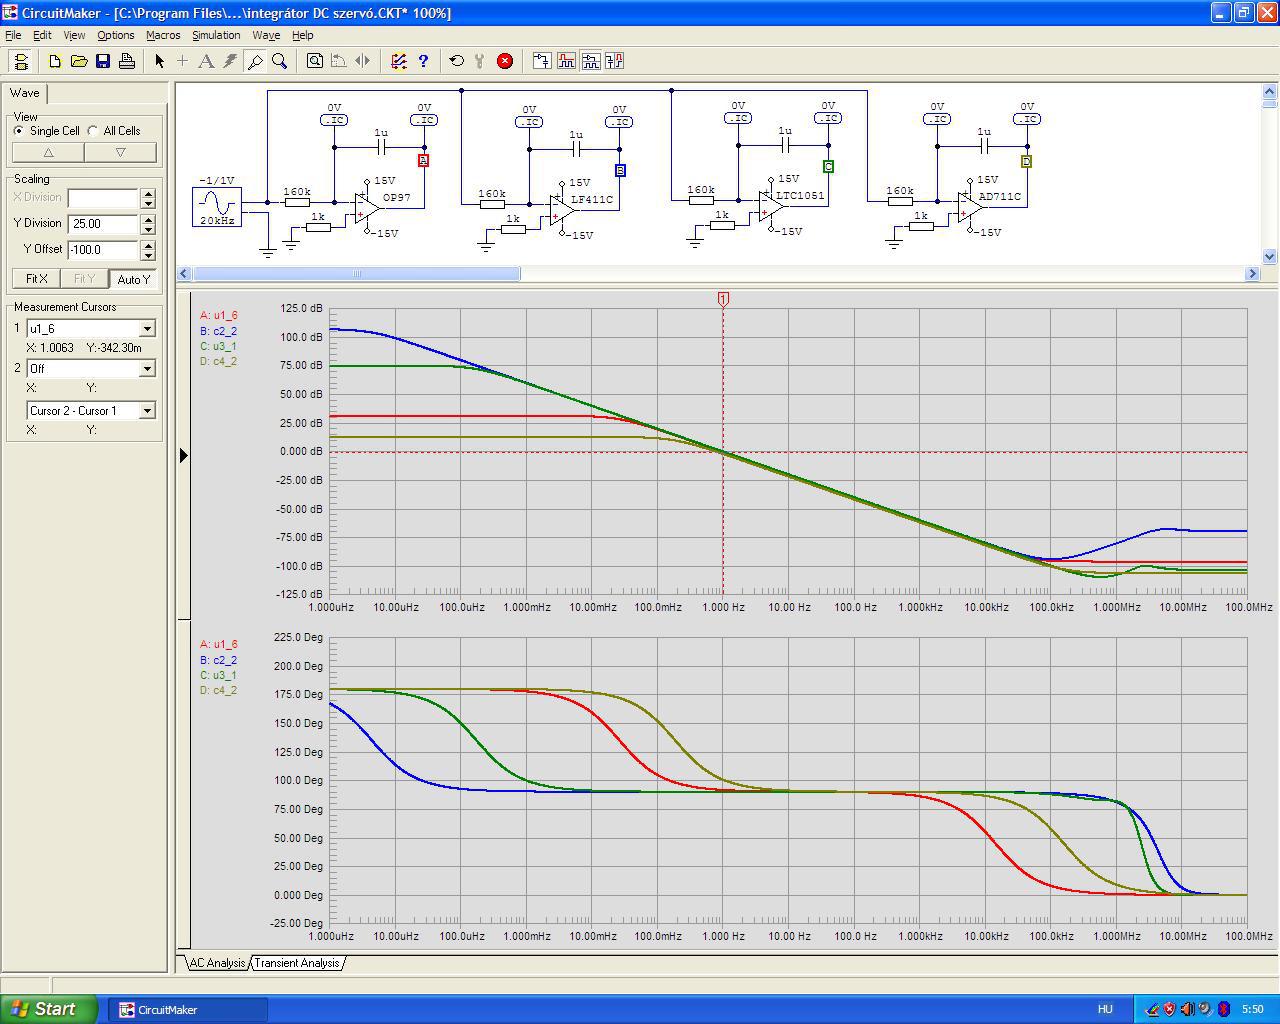This screenshot has height=1024, width=1280.
Task: Open the Options menu
Action: 116,35
